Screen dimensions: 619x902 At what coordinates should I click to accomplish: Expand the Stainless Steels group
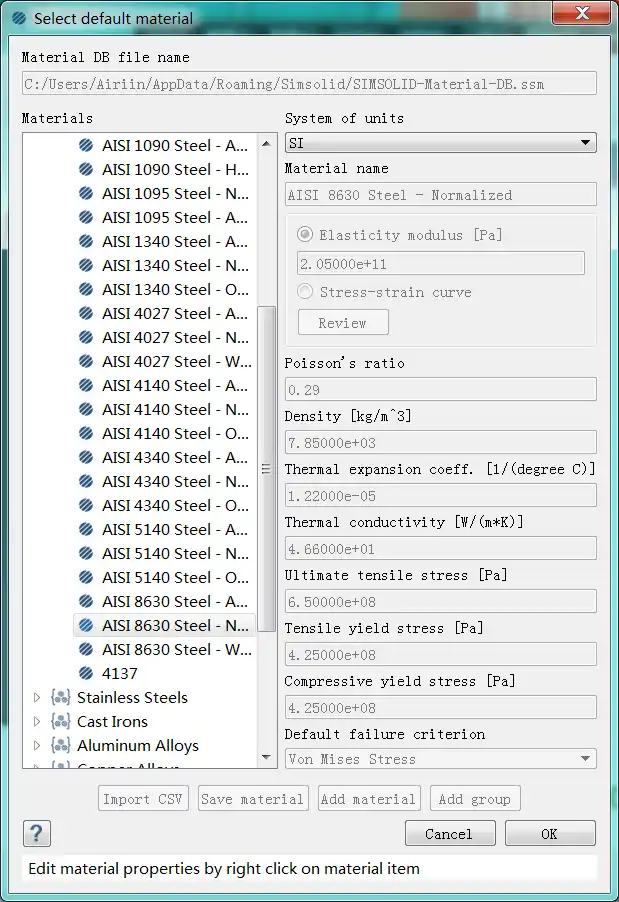point(37,697)
